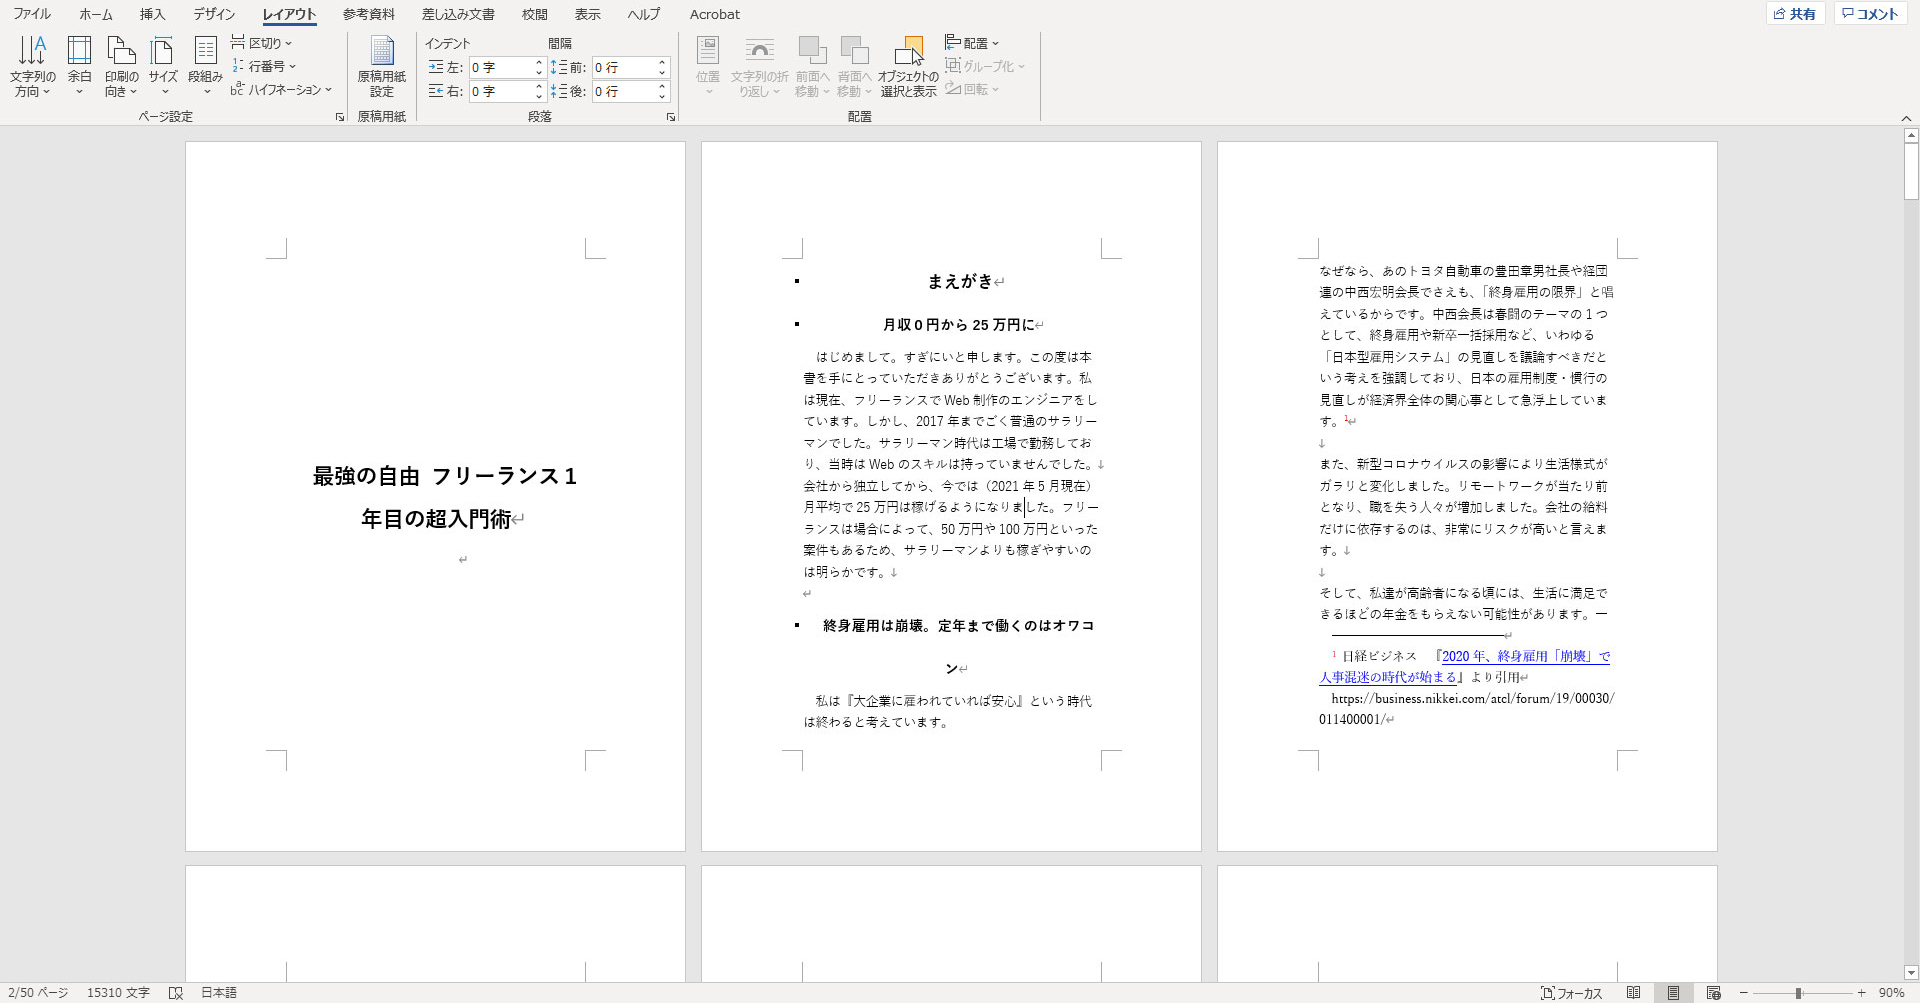Click the spacing 後 after input field
The height and width of the screenshot is (1003, 1920).
click(x=623, y=91)
